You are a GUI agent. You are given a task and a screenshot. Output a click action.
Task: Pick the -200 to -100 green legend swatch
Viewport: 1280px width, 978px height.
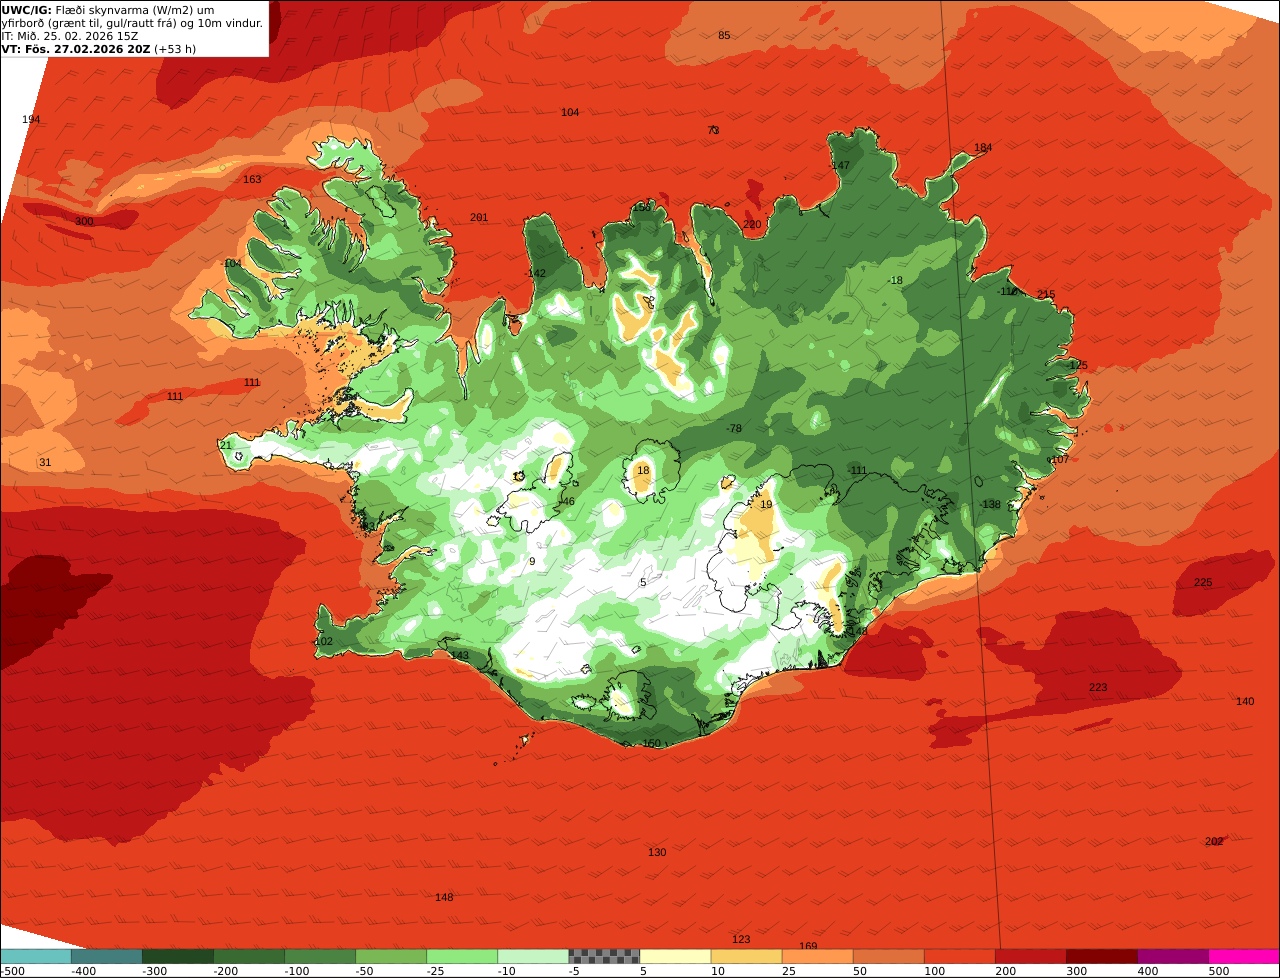click(x=249, y=956)
